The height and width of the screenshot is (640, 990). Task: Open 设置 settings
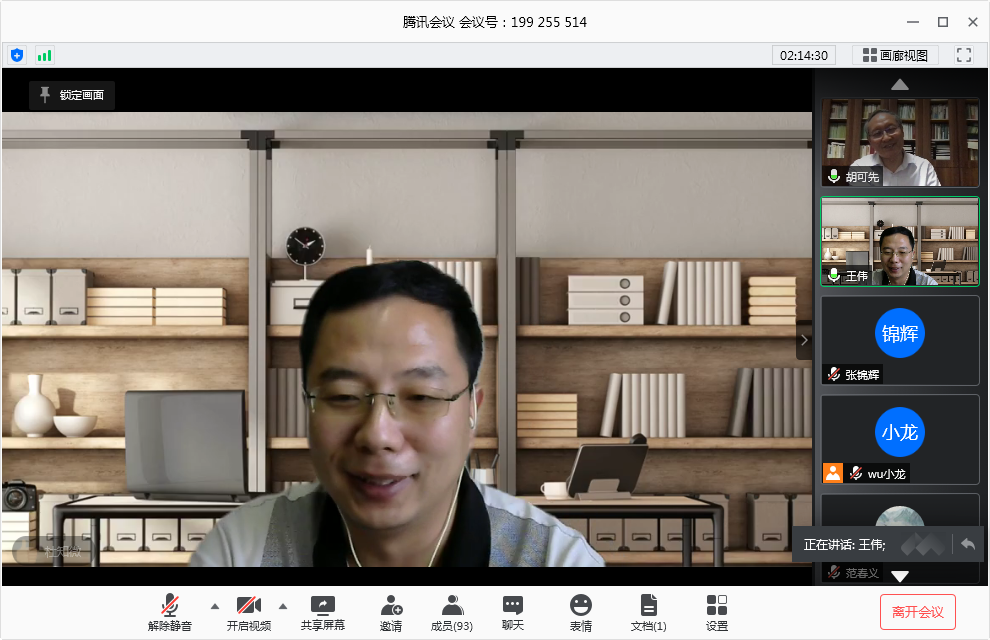[x=717, y=612]
